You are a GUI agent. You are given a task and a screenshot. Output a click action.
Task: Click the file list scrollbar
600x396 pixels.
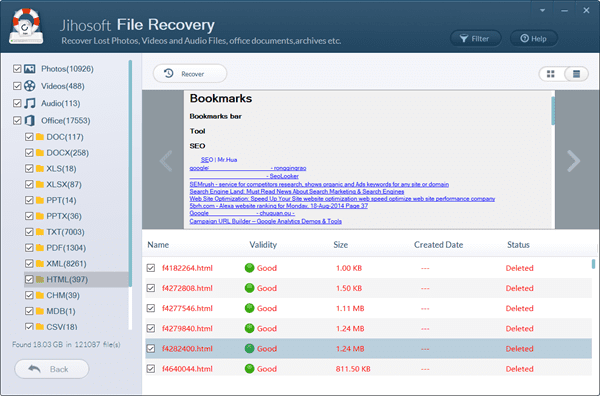(593, 264)
